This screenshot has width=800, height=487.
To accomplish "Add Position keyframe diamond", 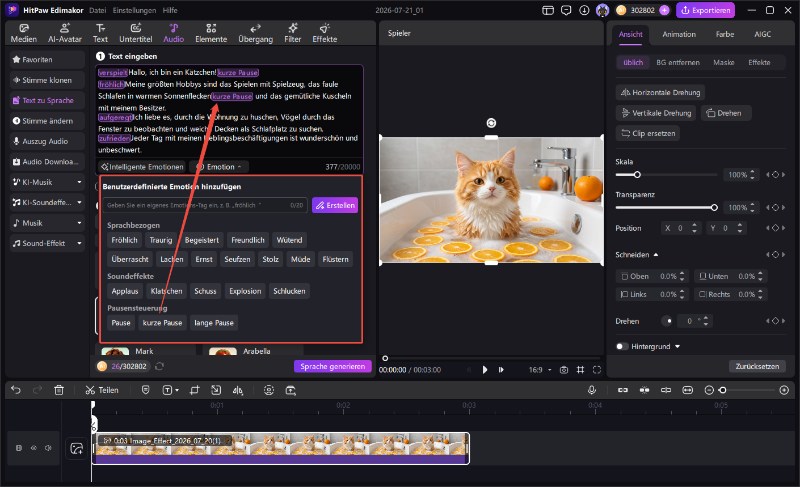I will point(776,228).
